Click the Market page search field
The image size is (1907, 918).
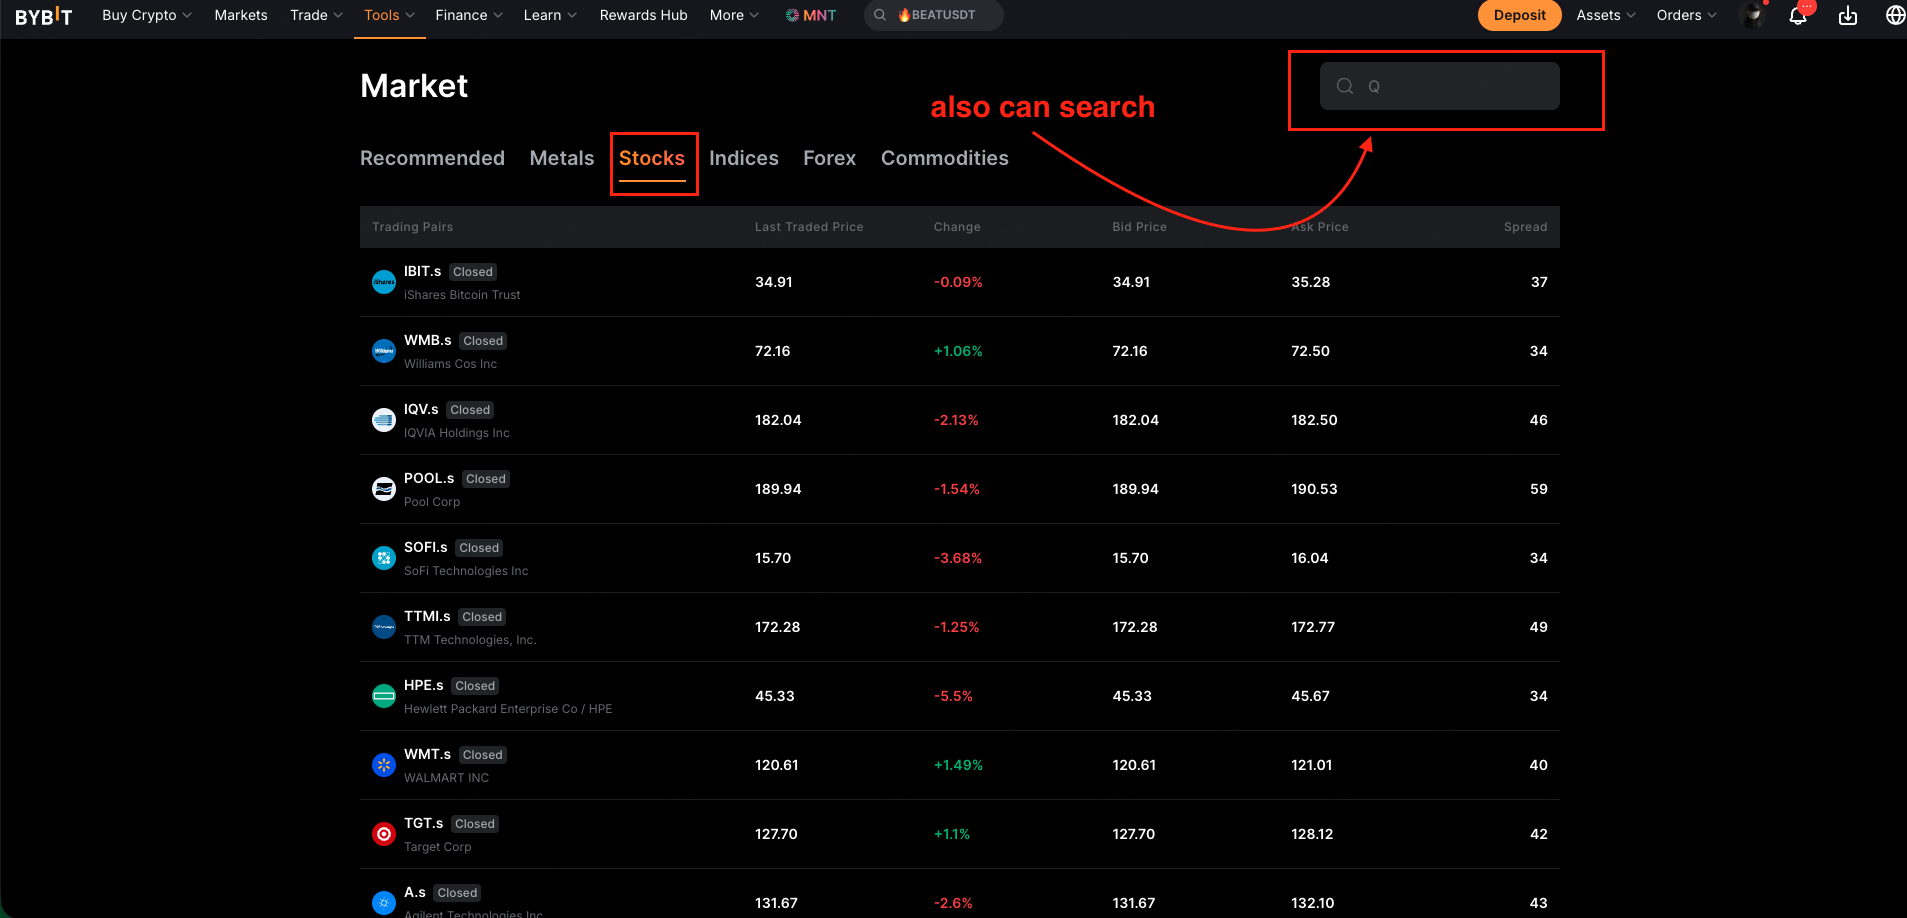pyautogui.click(x=1440, y=86)
